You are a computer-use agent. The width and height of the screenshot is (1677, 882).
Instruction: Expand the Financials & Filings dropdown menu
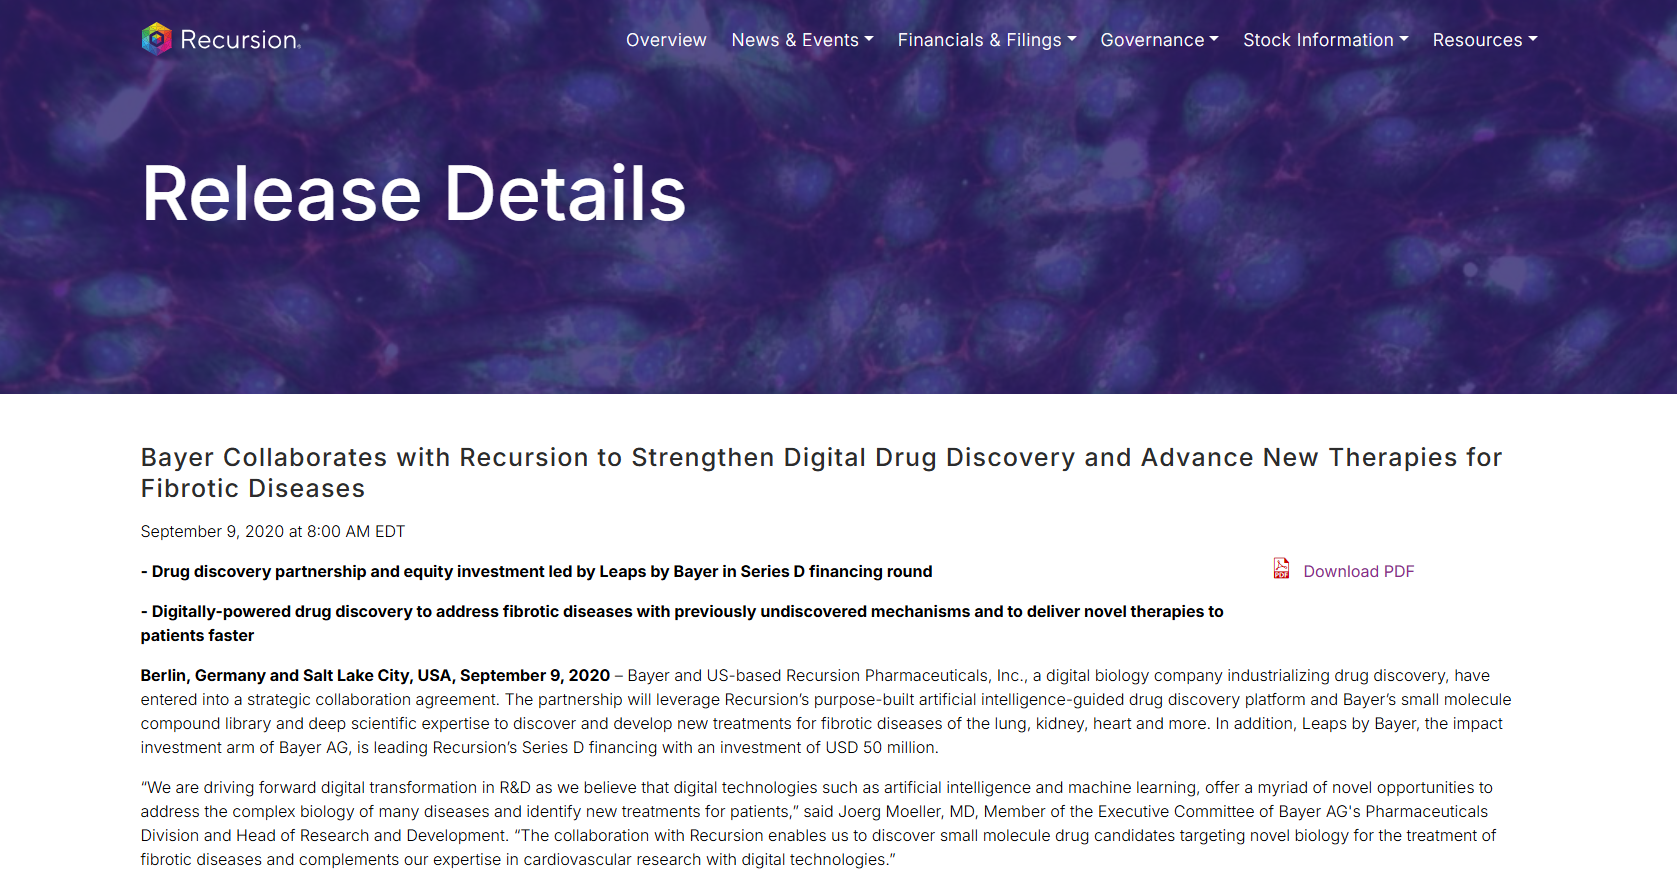click(x=987, y=40)
